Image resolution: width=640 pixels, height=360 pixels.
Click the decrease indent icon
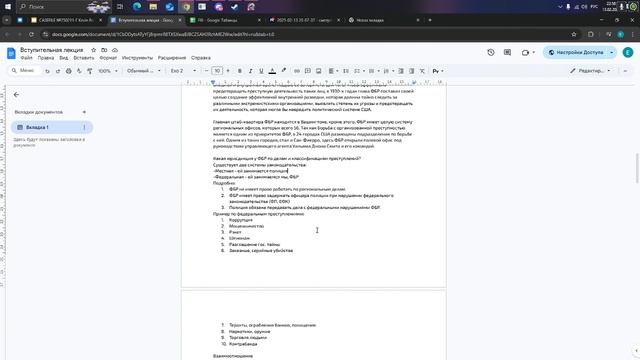401,71
